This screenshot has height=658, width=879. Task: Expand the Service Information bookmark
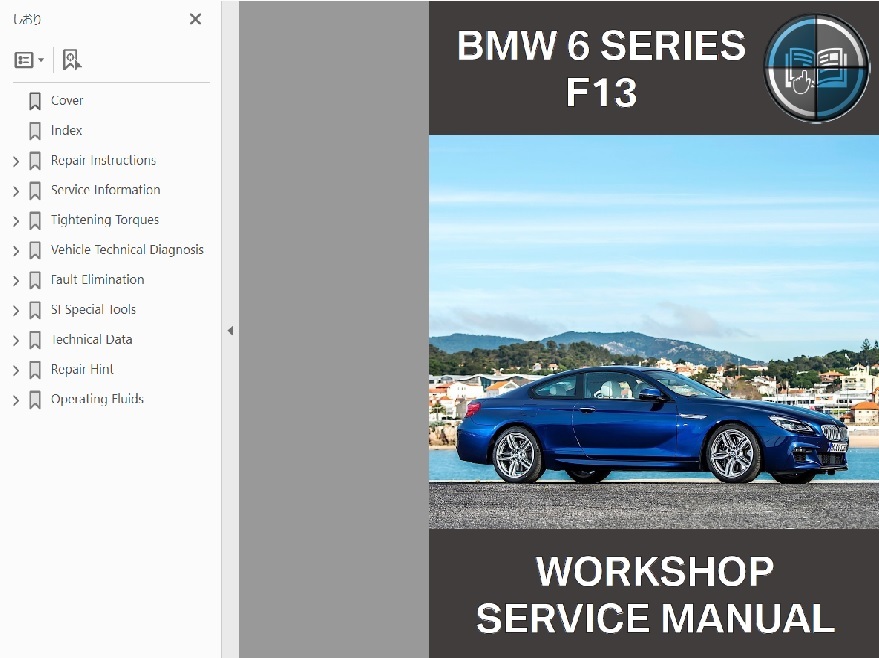pyautogui.click(x=16, y=191)
